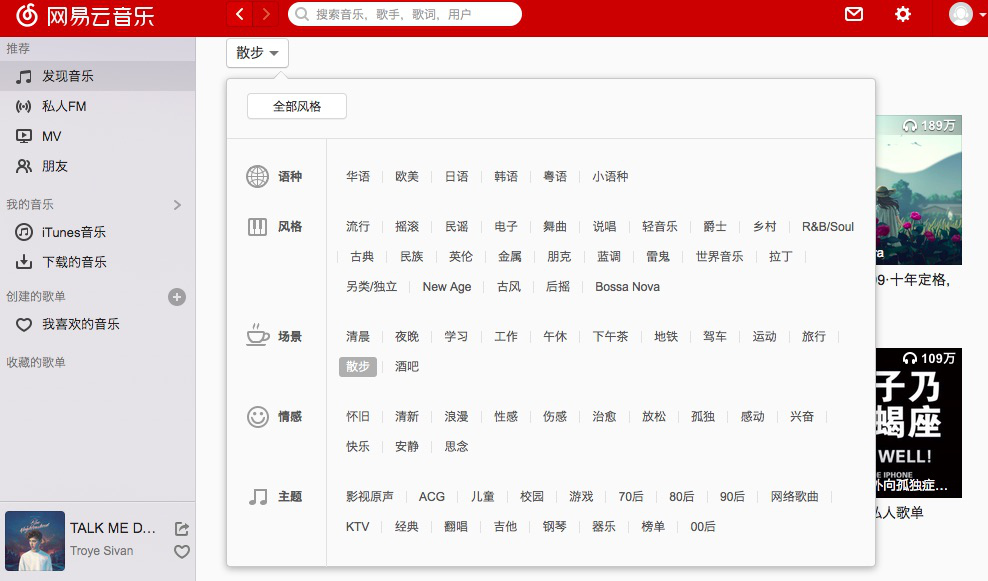Pick the 治愈 mood tag
The height and width of the screenshot is (581, 988).
[604, 417]
